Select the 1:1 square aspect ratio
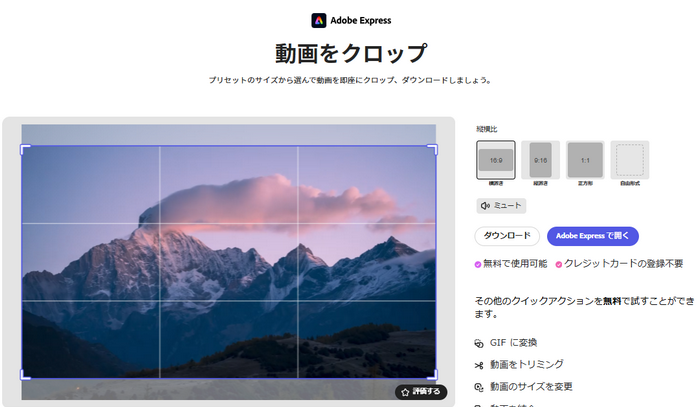Screen dimensions: 700x407 pyautogui.click(x=585, y=160)
